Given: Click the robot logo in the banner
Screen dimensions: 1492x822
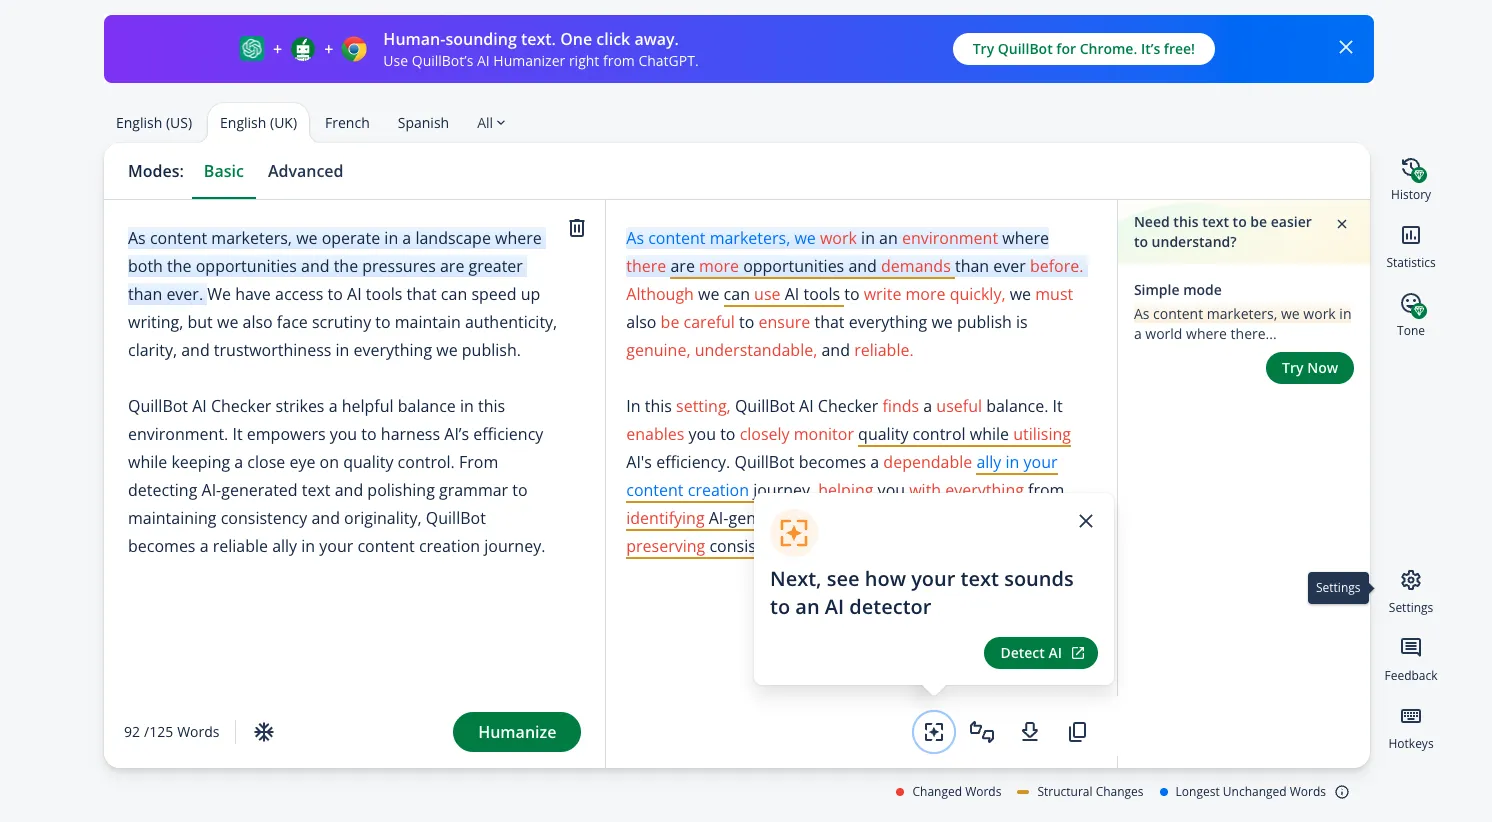Looking at the screenshot, I should pos(303,48).
